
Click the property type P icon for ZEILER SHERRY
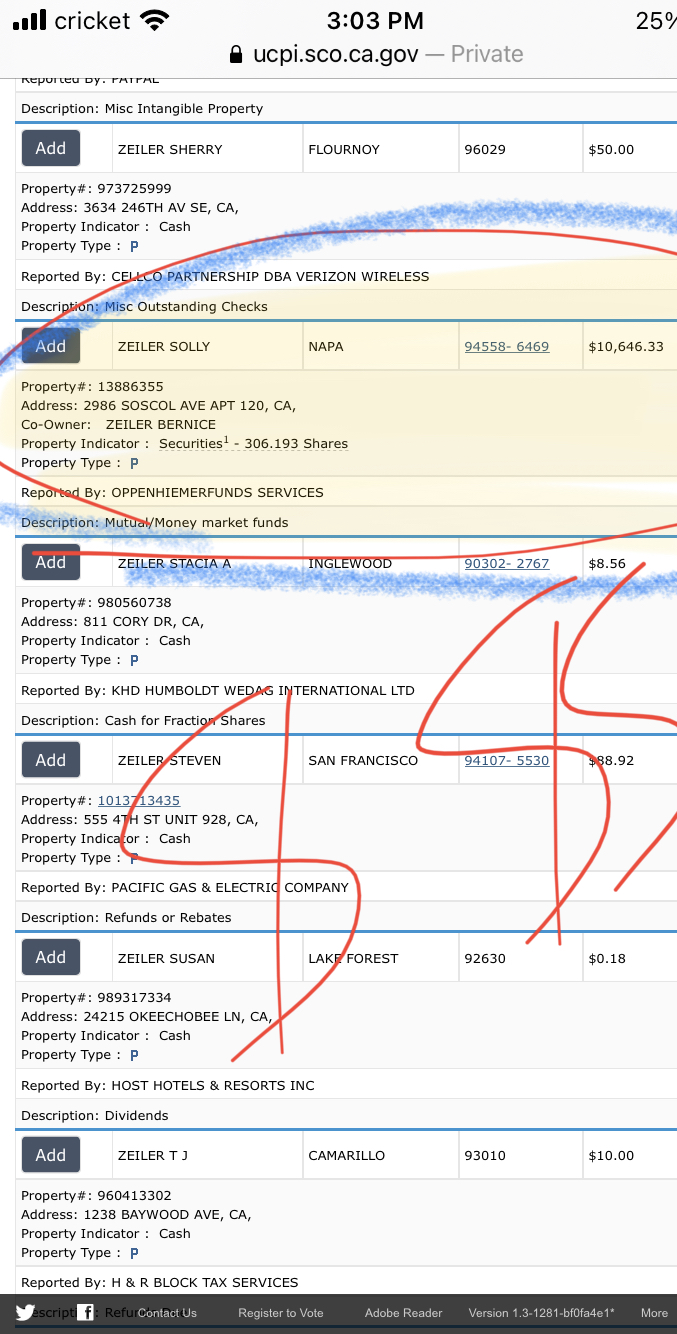pos(134,247)
